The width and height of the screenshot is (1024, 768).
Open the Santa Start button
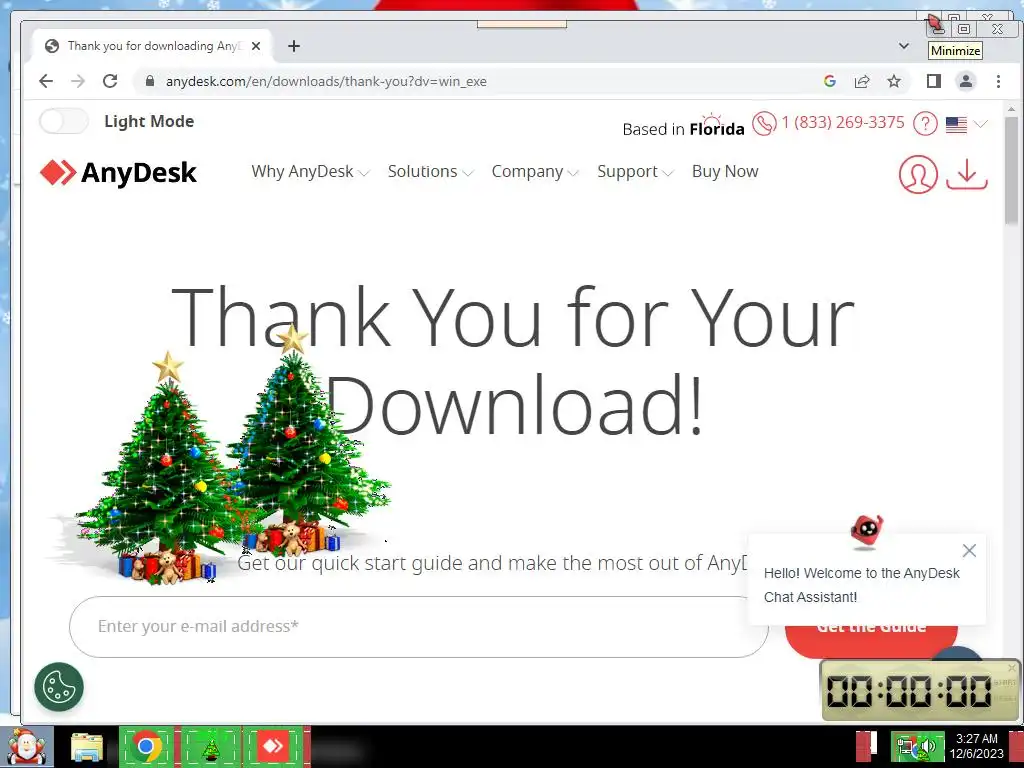coord(26,746)
